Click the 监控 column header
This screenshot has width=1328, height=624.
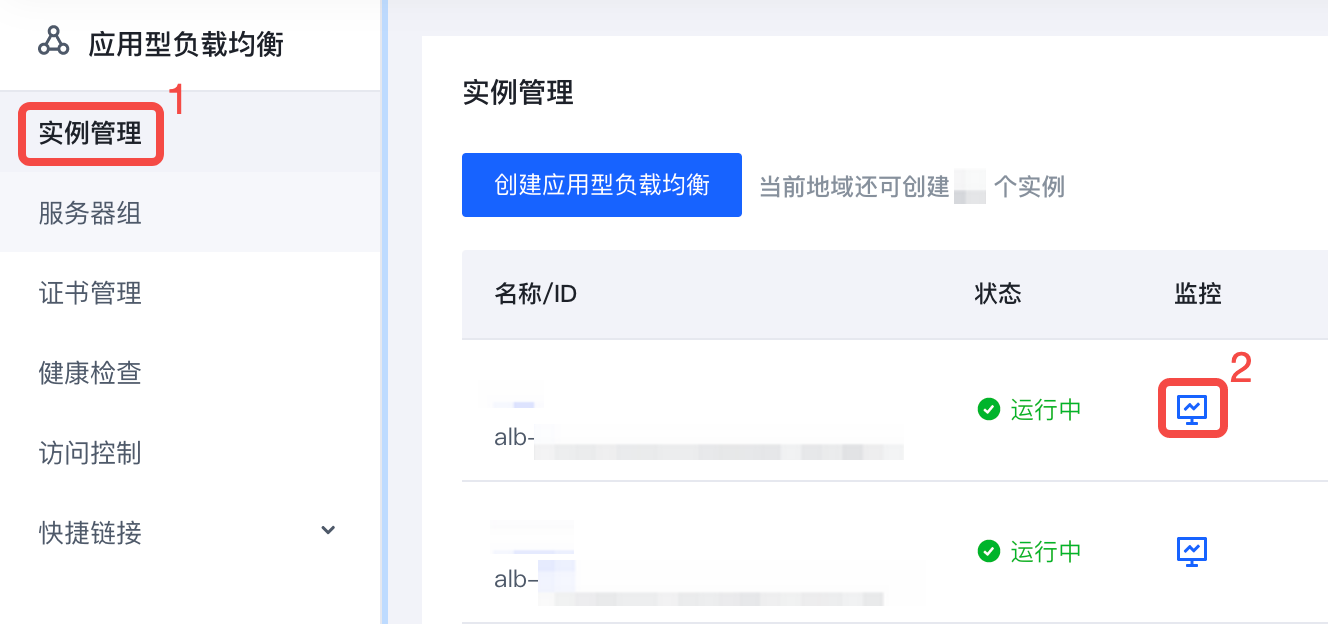pos(1198,293)
